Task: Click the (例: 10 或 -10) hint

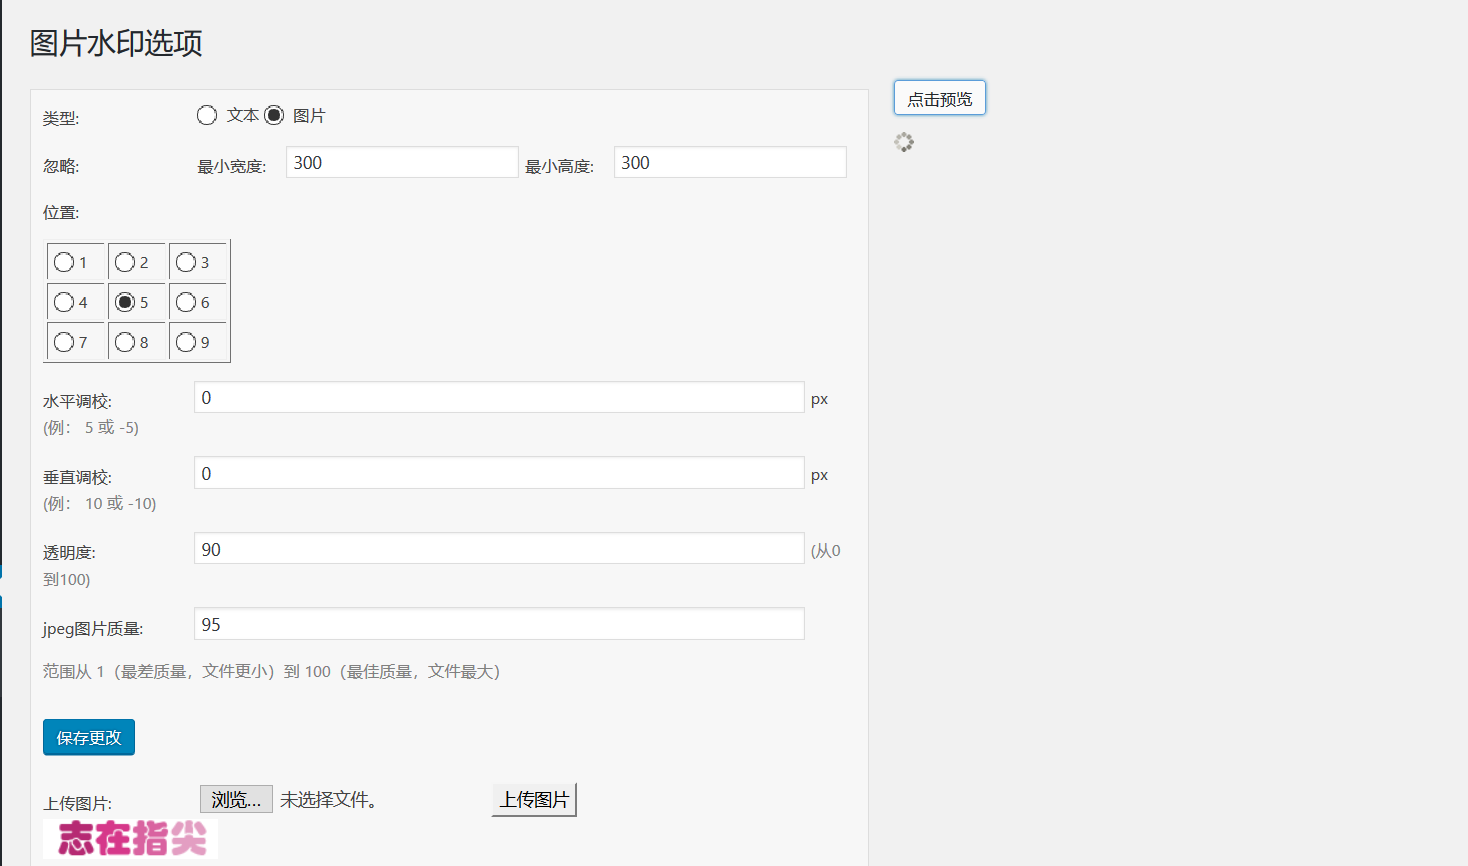Action: point(100,503)
